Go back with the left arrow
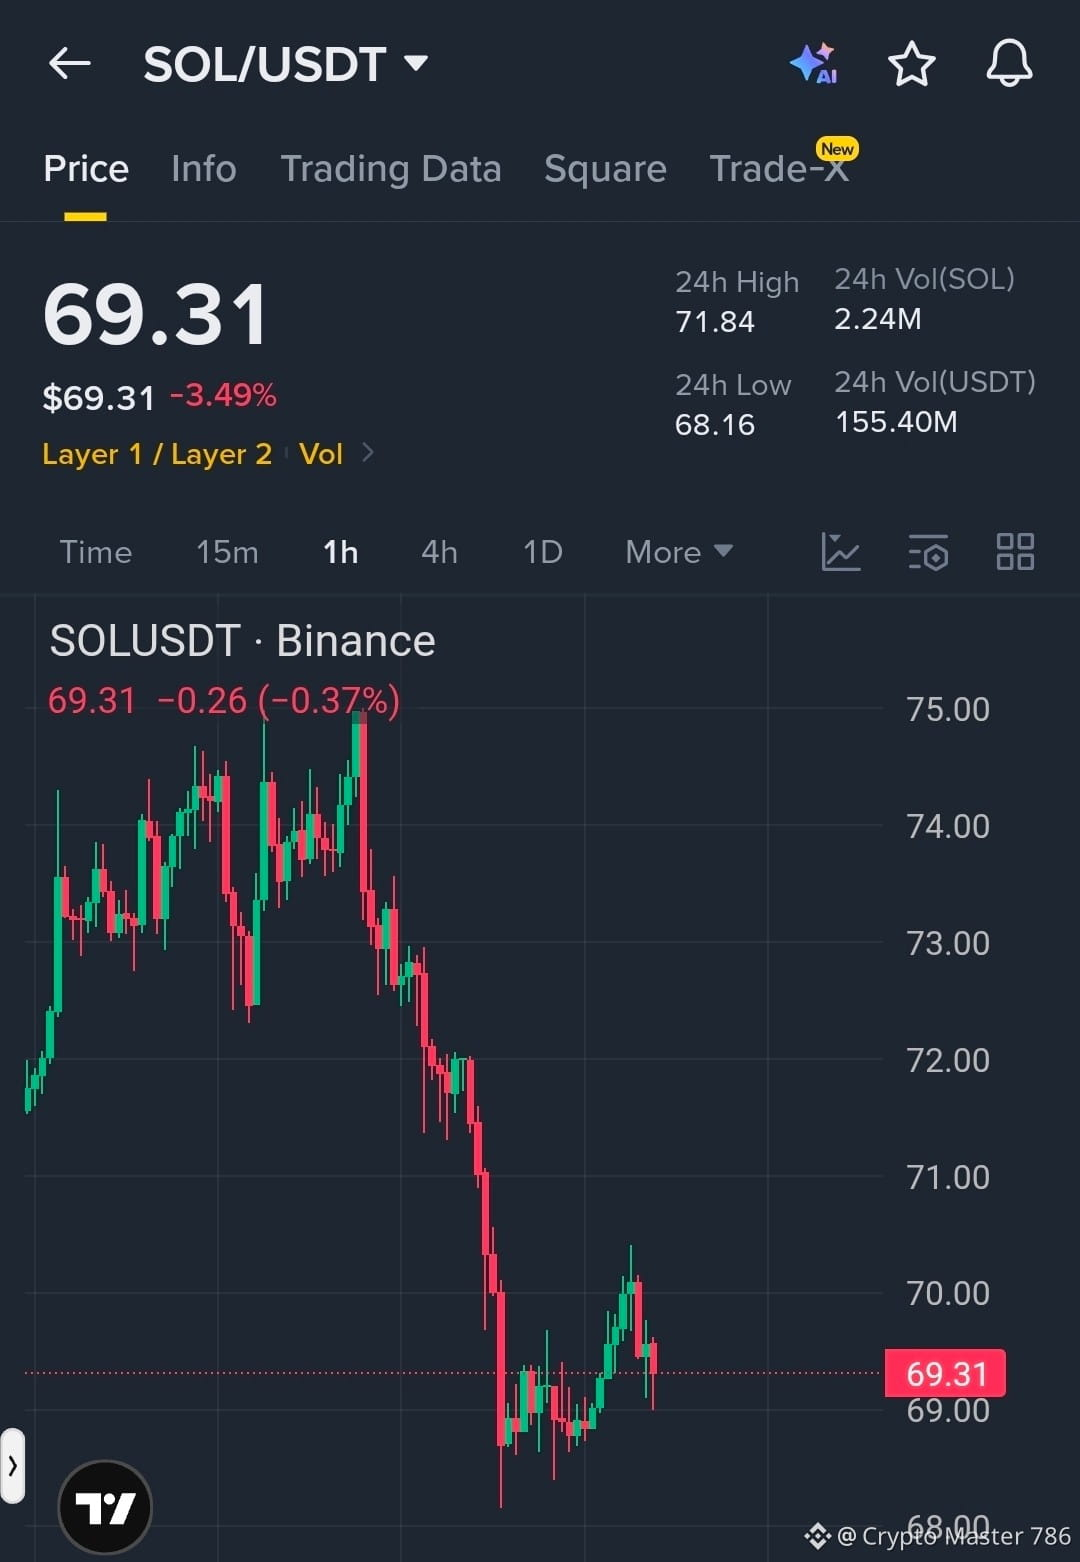Viewport: 1080px width, 1562px height. pos(69,64)
